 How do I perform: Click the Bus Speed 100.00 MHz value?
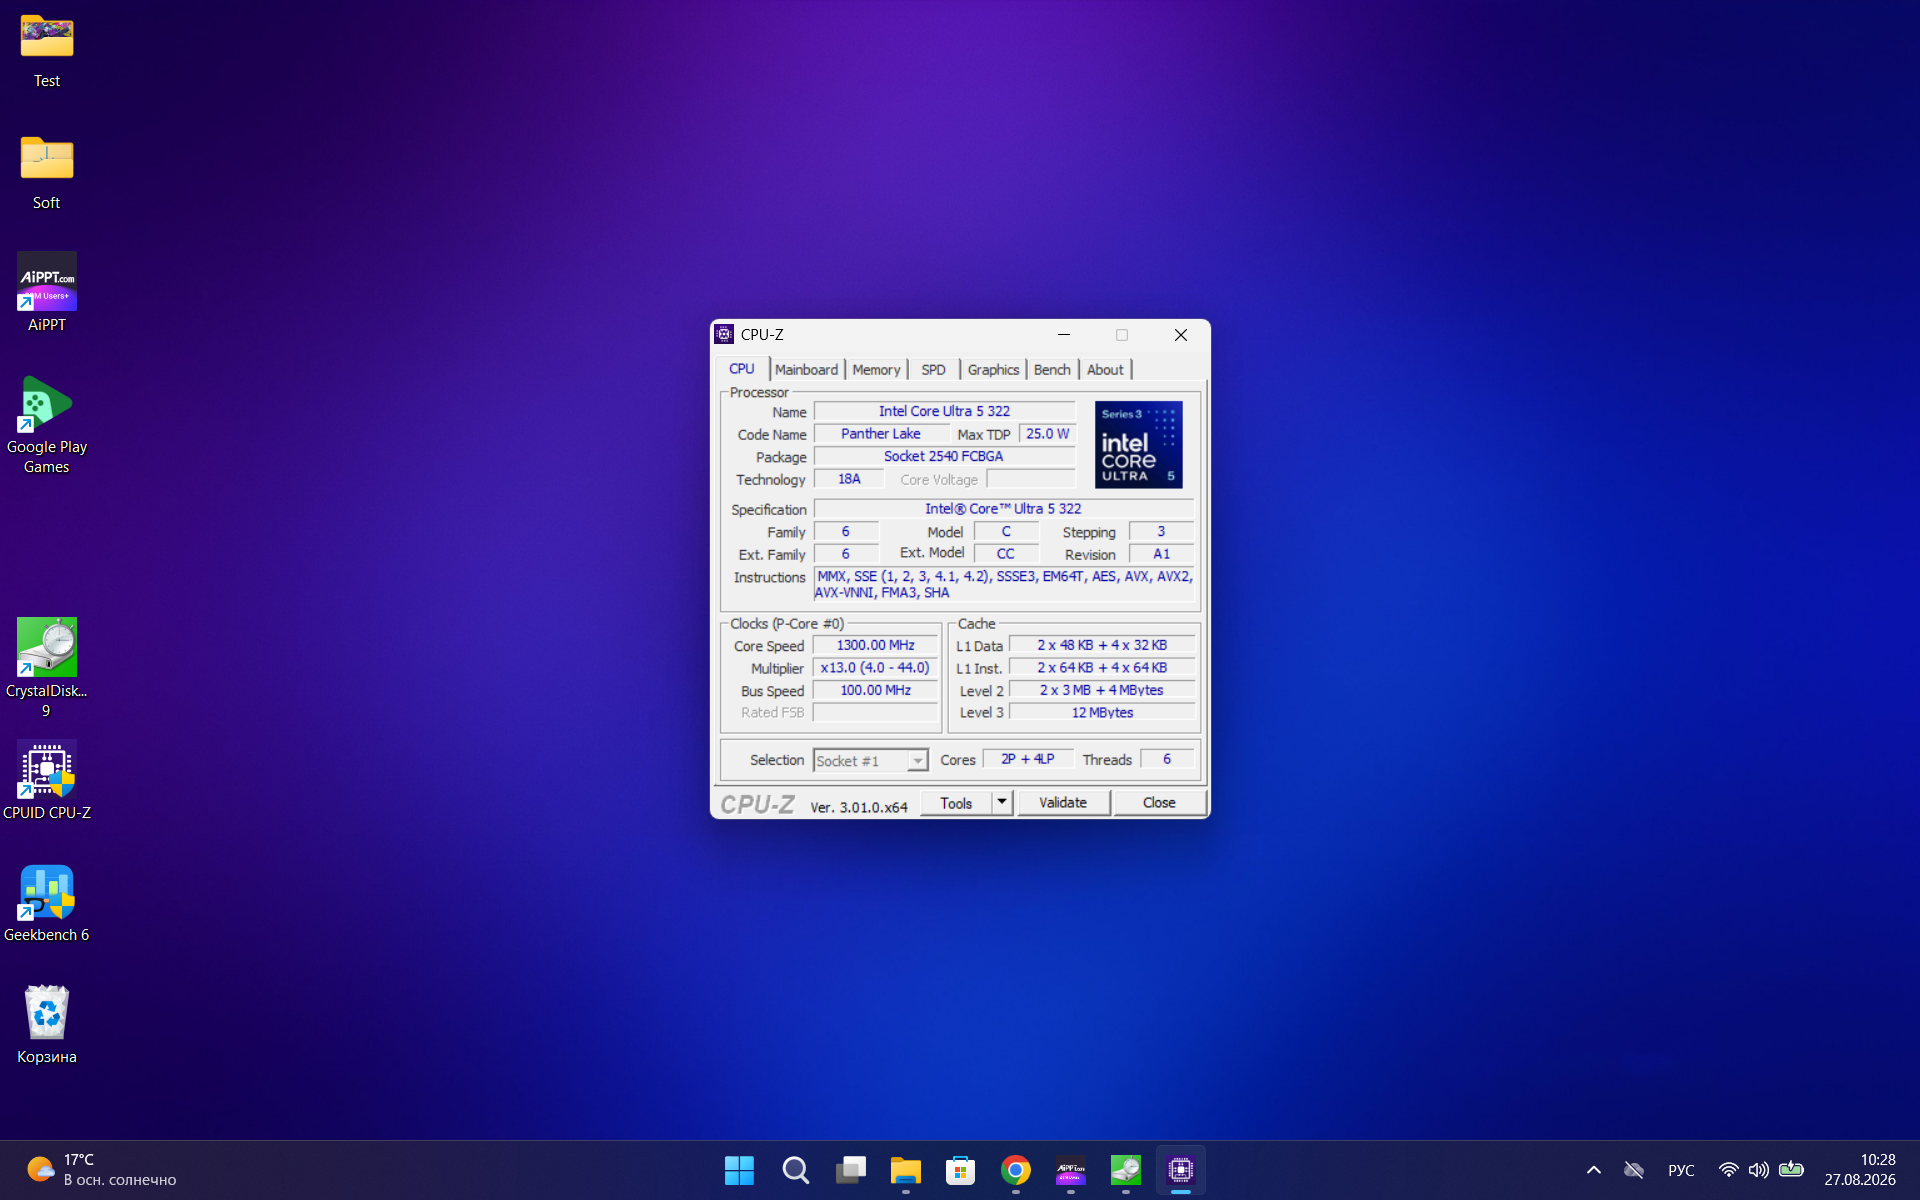click(x=876, y=690)
